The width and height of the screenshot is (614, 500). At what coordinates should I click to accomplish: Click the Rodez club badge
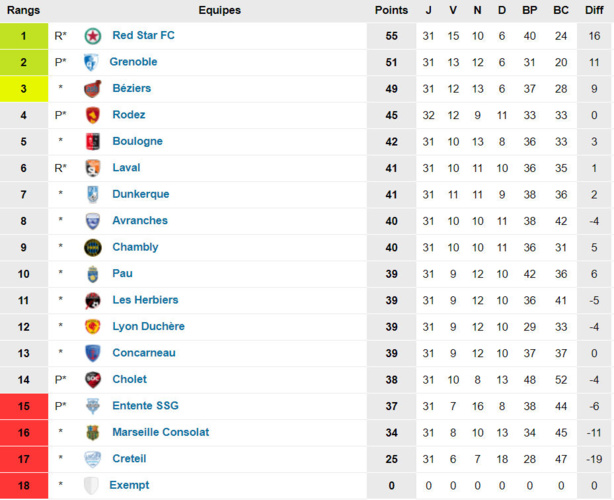(x=93, y=115)
